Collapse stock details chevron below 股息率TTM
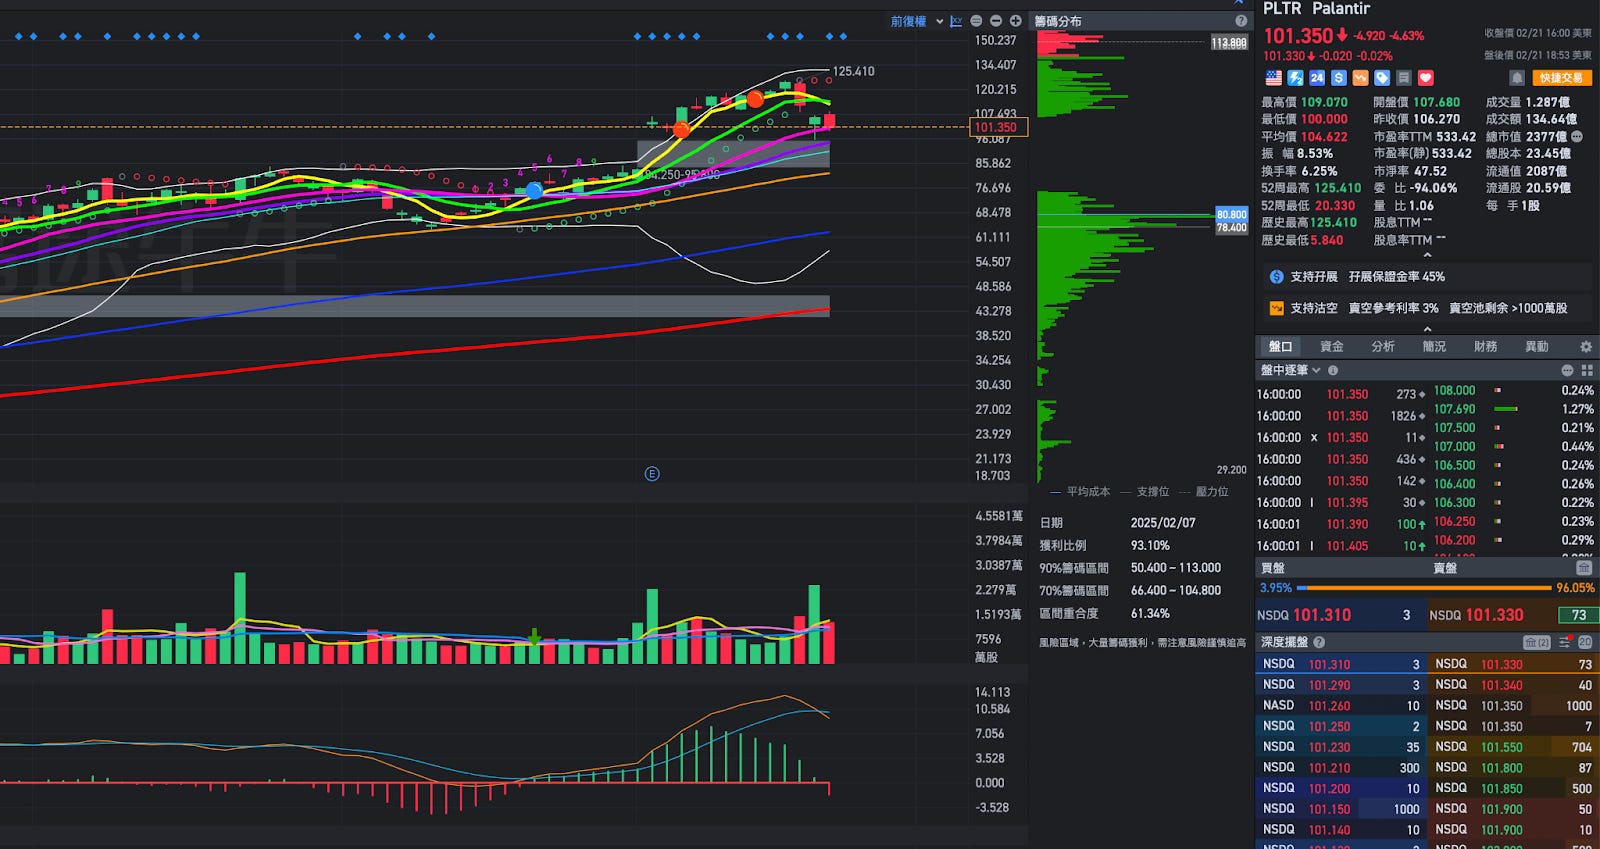Viewport: 1600px width, 849px height. (x=1427, y=255)
